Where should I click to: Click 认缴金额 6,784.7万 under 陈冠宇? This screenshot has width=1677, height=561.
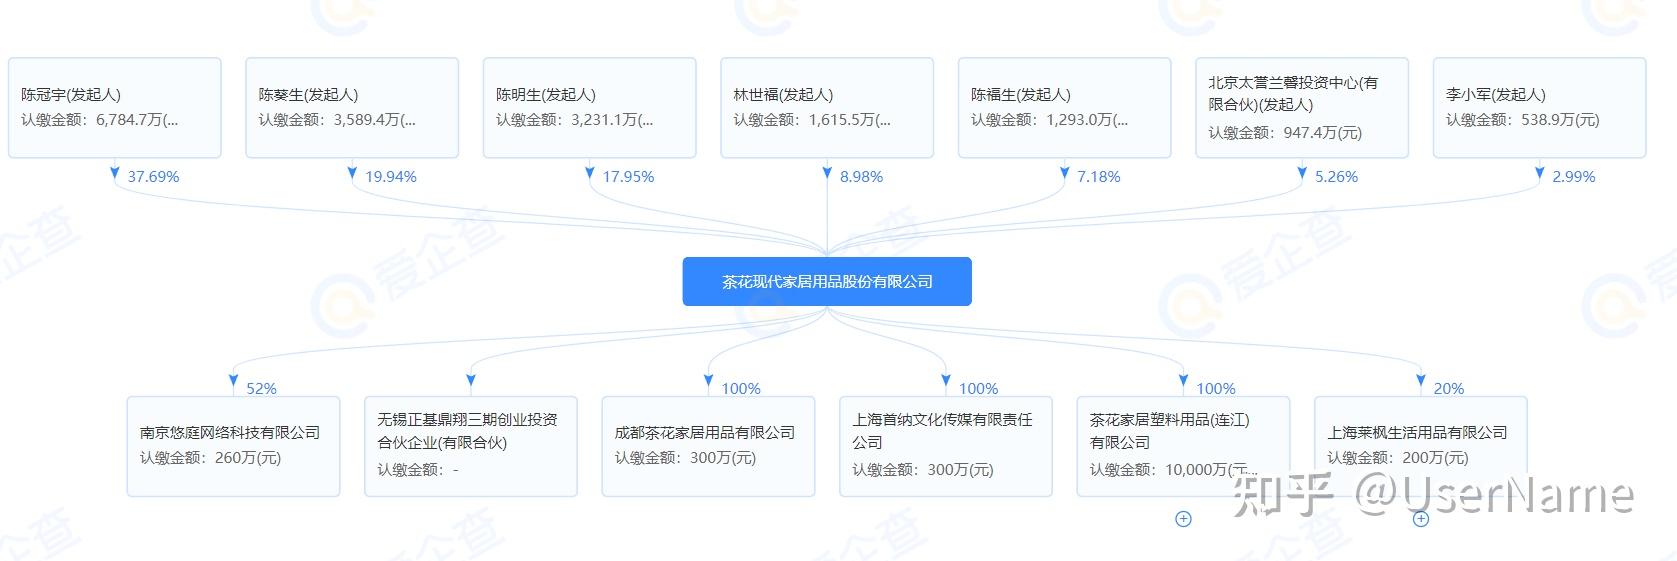pos(100,120)
